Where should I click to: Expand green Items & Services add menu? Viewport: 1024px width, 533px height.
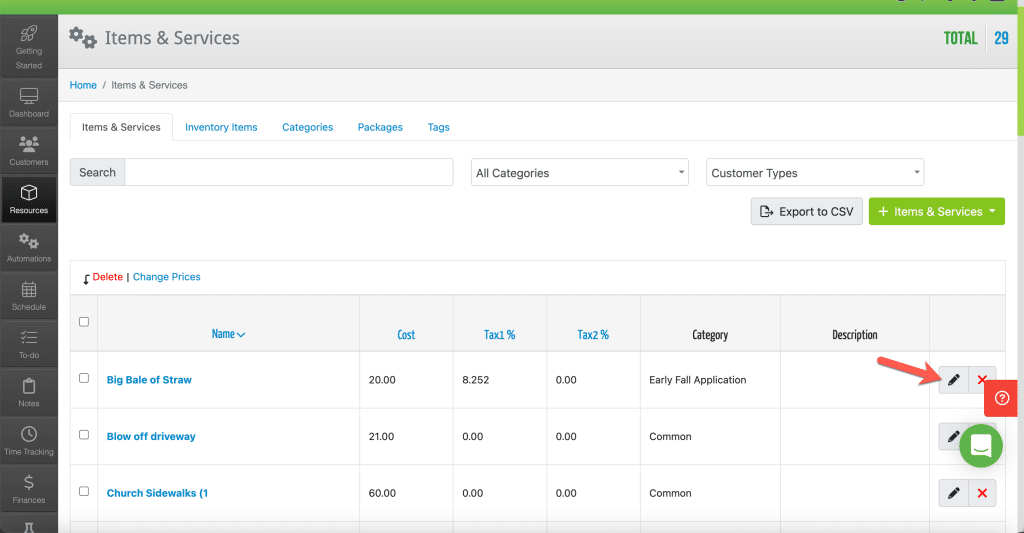tap(936, 212)
